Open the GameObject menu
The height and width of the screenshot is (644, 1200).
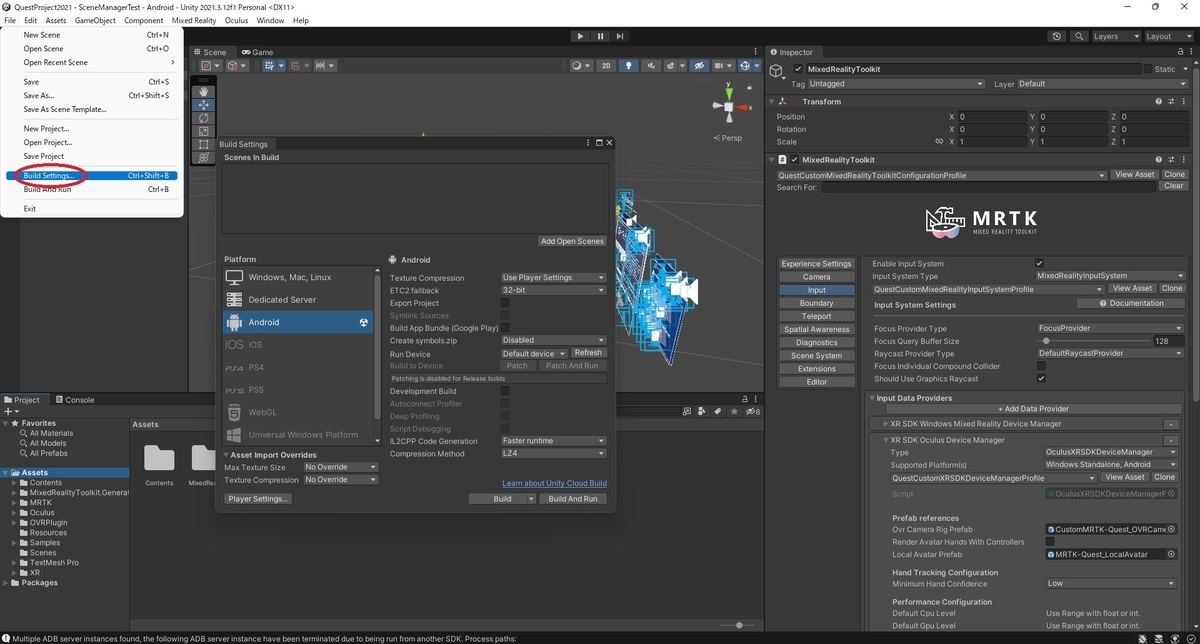point(95,20)
